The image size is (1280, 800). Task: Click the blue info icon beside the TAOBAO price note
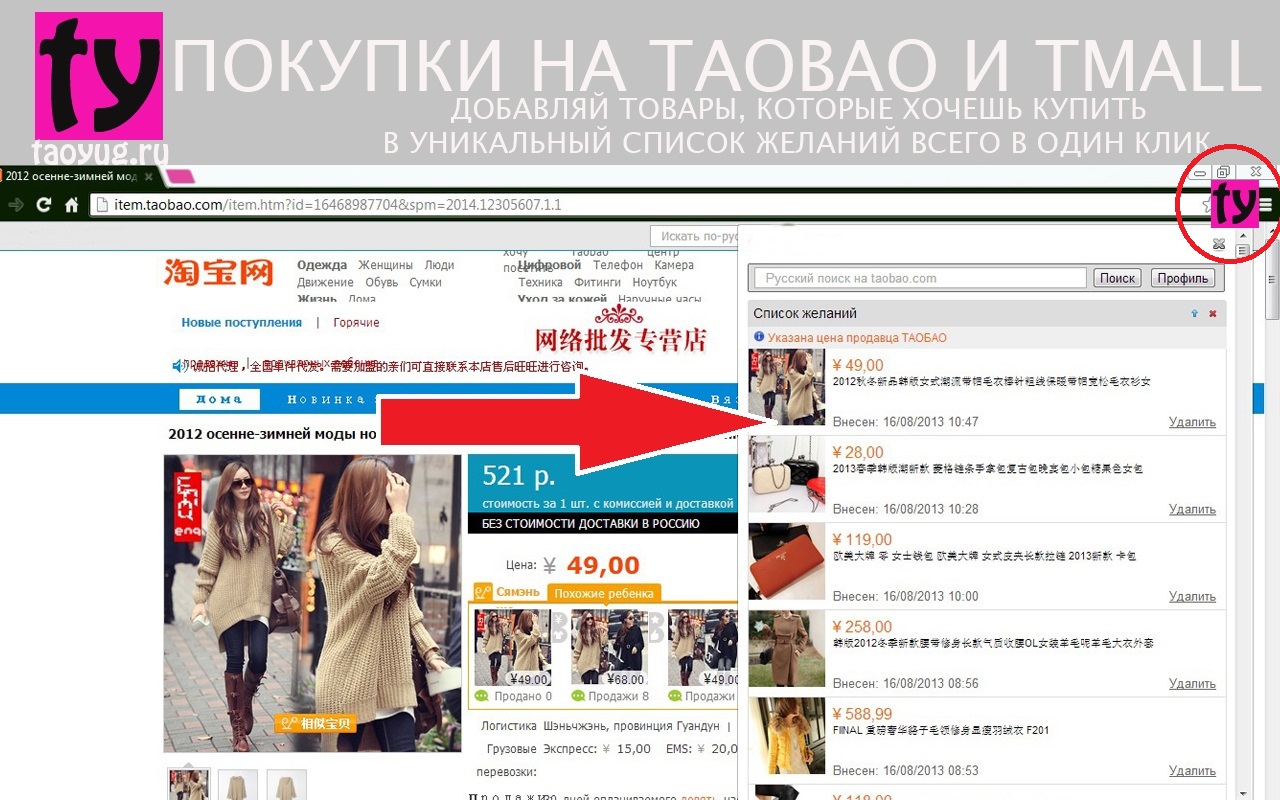point(759,338)
